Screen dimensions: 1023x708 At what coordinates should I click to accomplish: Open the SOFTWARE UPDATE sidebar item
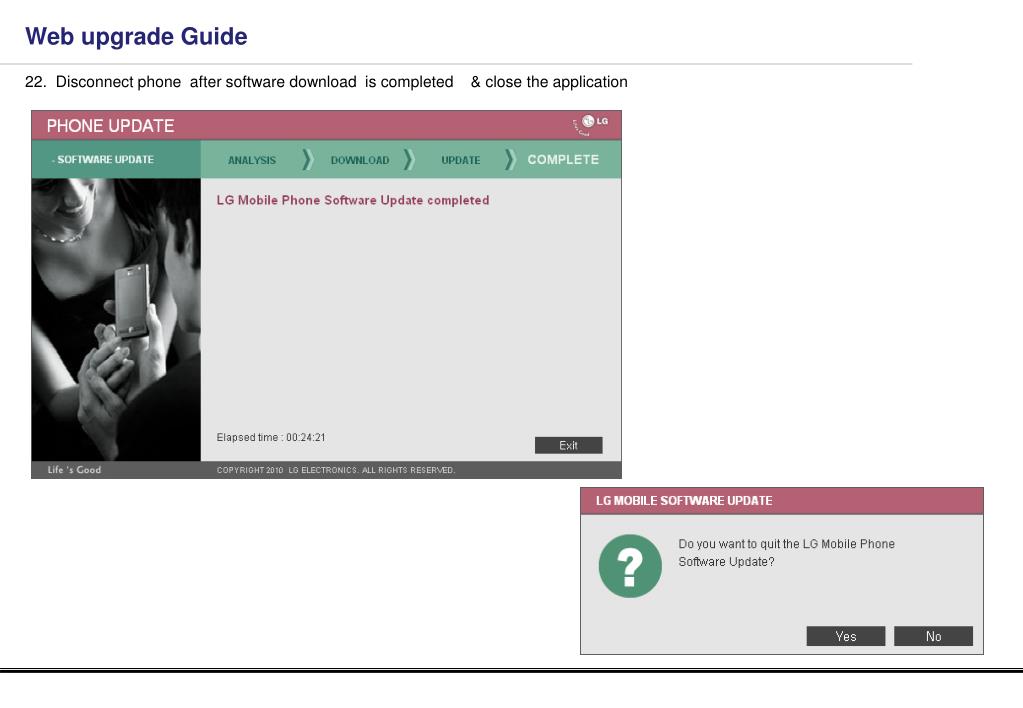click(103, 159)
